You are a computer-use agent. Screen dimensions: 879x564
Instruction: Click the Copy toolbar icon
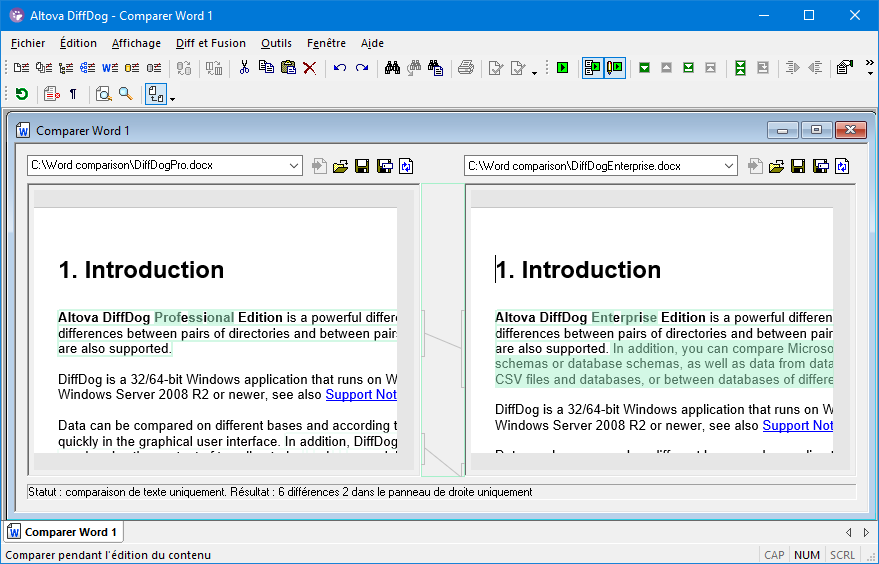click(x=266, y=68)
